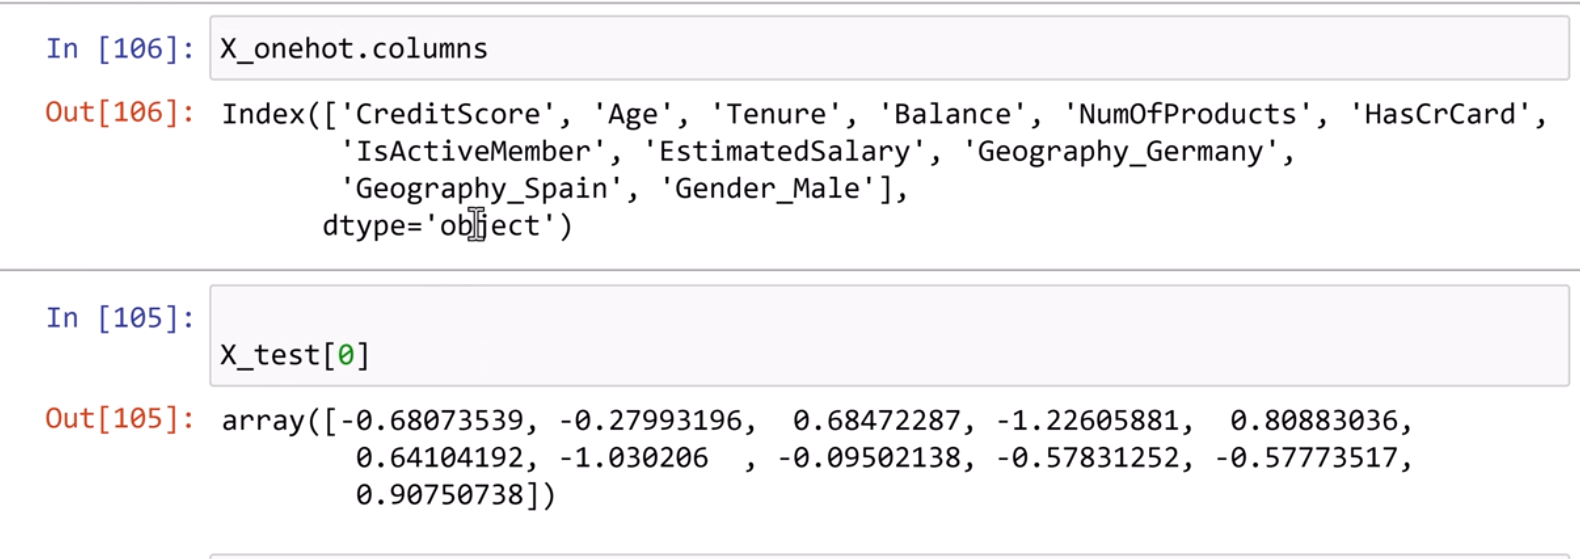The height and width of the screenshot is (559, 1580).
Task: Click 'NumOfProducts' in the columns output
Action: (1187, 114)
